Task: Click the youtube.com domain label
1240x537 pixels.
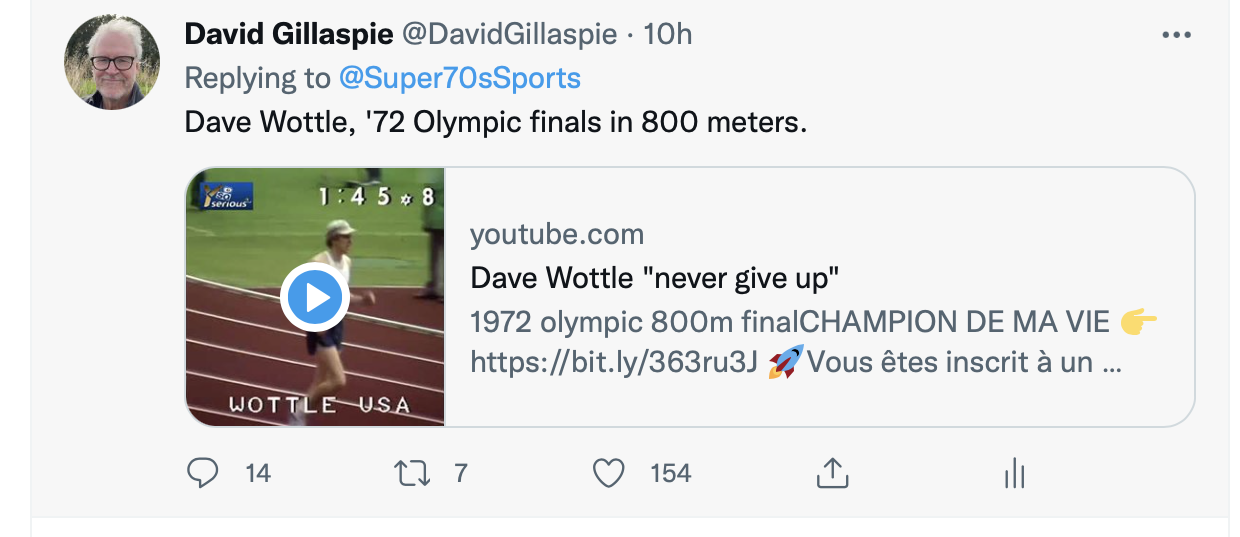Action: pos(557,235)
